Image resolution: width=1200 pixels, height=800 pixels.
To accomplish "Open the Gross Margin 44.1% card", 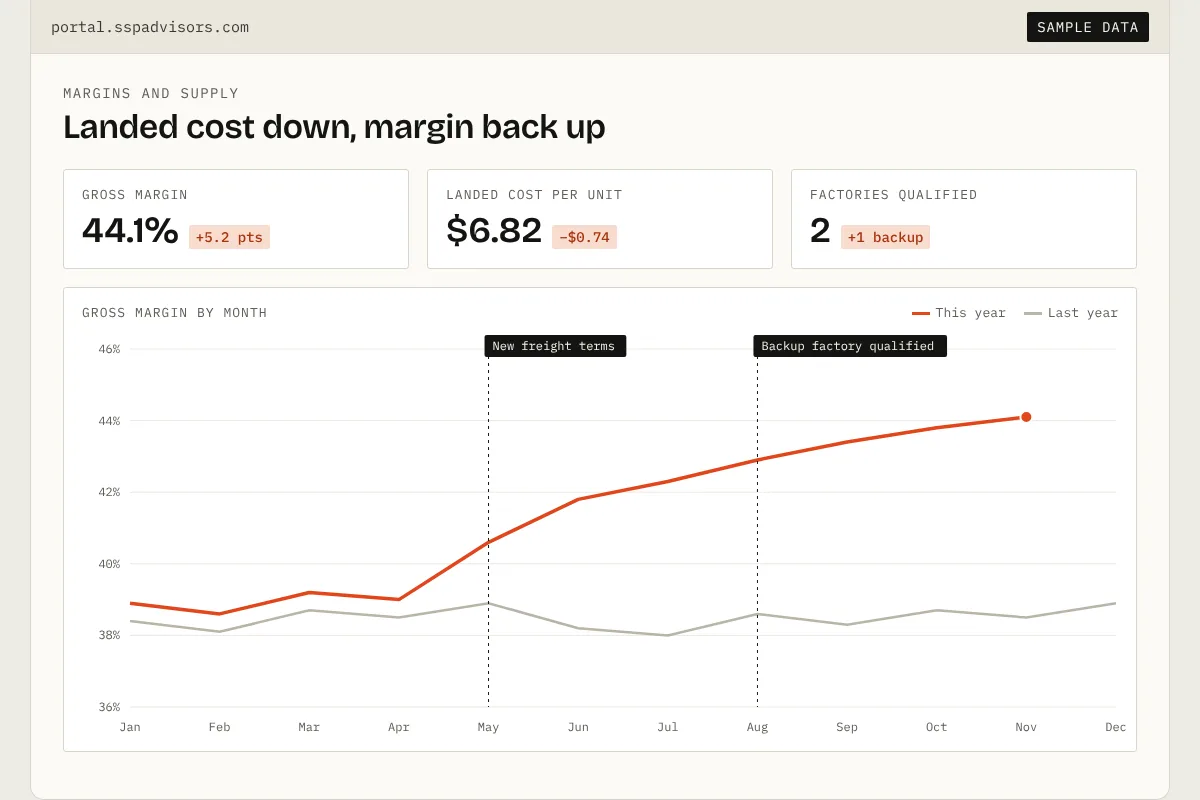I will point(236,219).
